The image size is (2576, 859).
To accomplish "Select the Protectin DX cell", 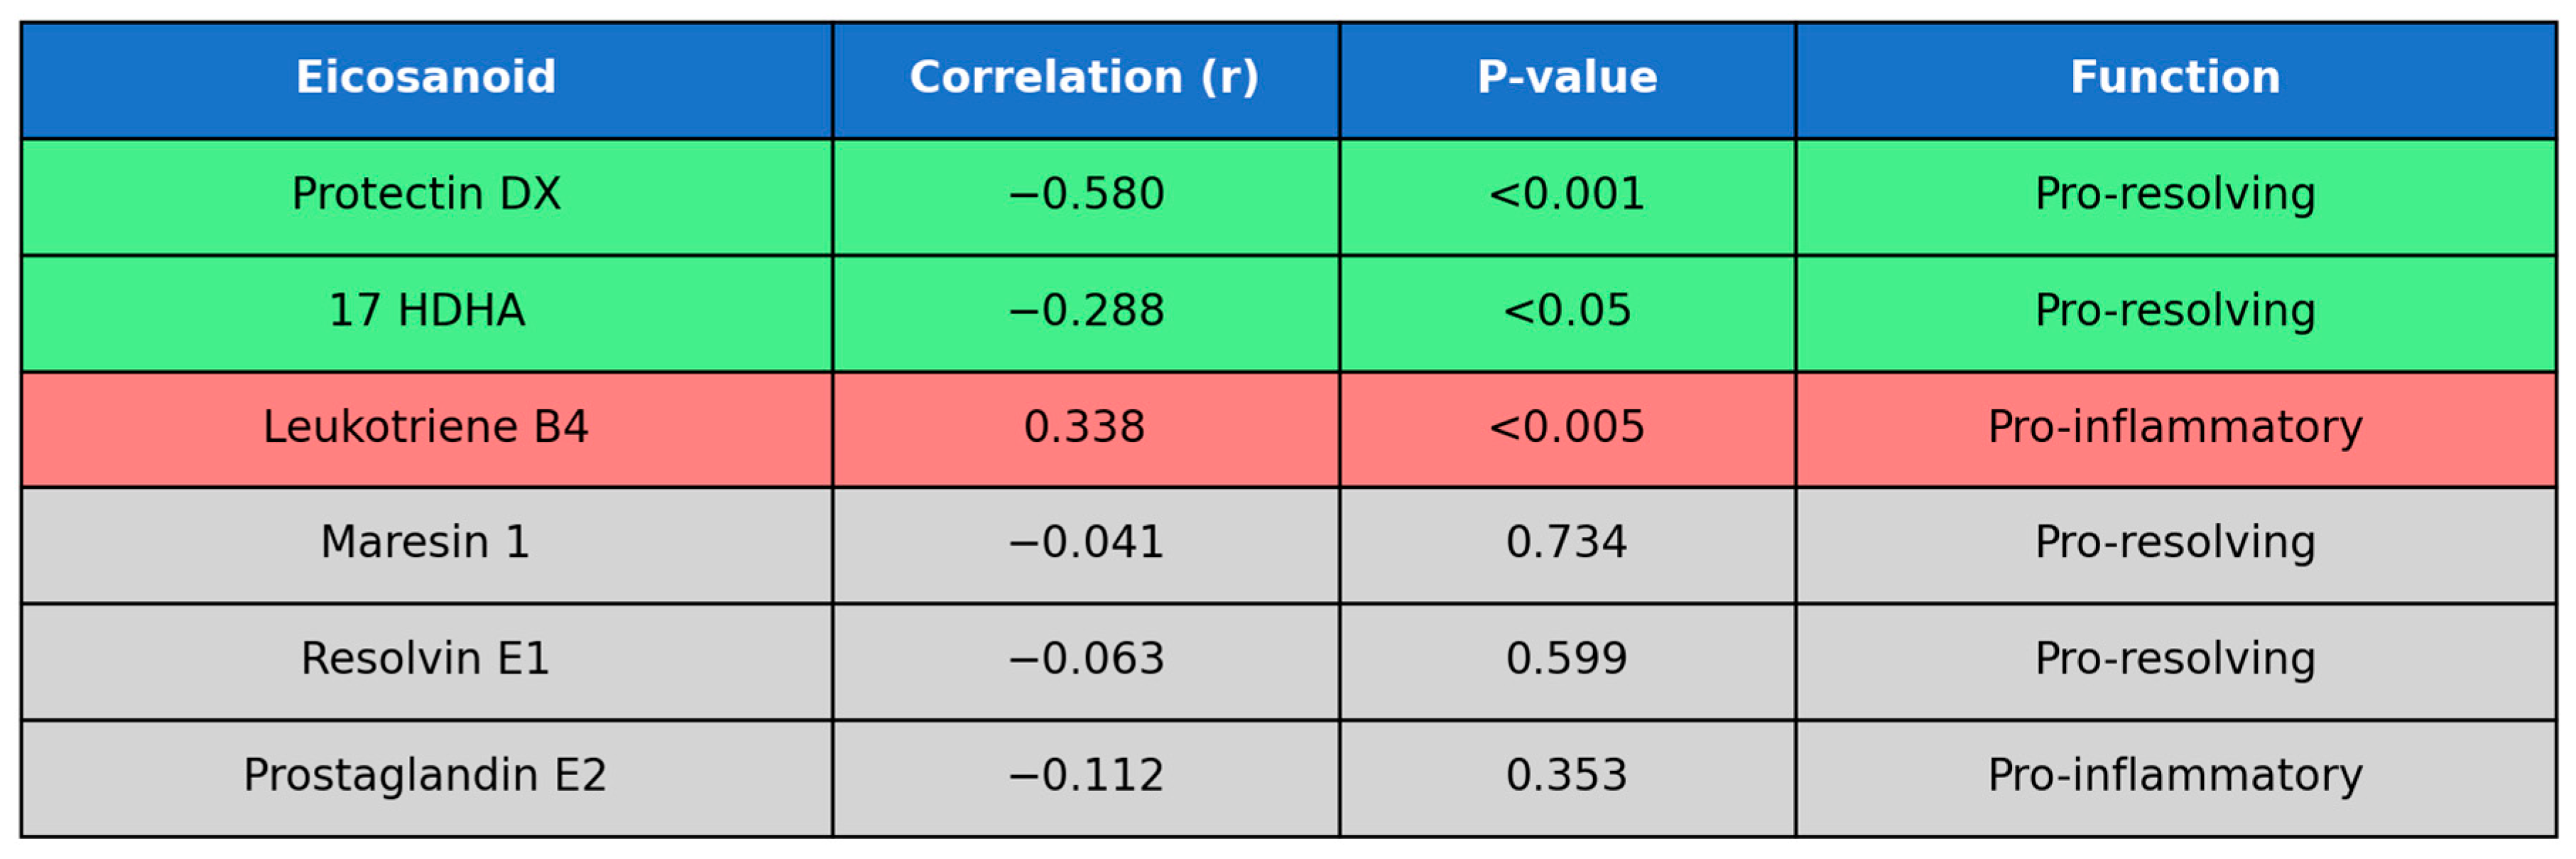I will tap(426, 194).
